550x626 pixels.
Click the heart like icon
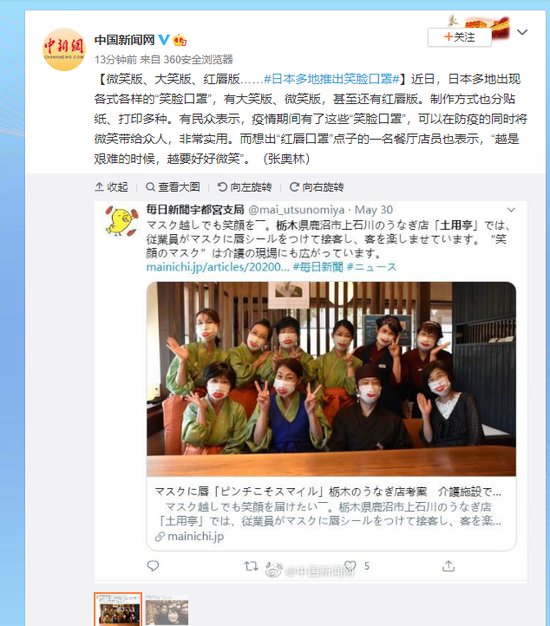point(350,565)
